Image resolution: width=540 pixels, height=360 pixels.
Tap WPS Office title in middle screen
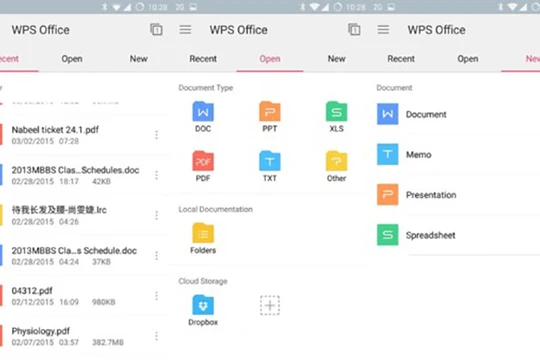[x=239, y=30]
